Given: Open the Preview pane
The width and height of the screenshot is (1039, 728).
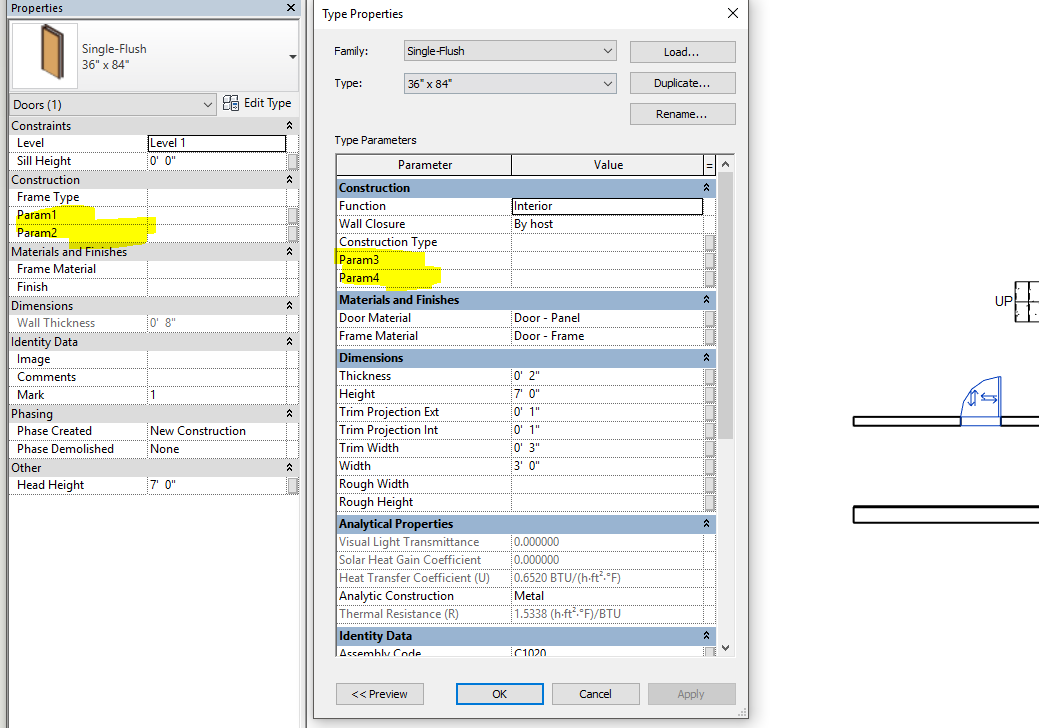Looking at the screenshot, I should [379, 693].
